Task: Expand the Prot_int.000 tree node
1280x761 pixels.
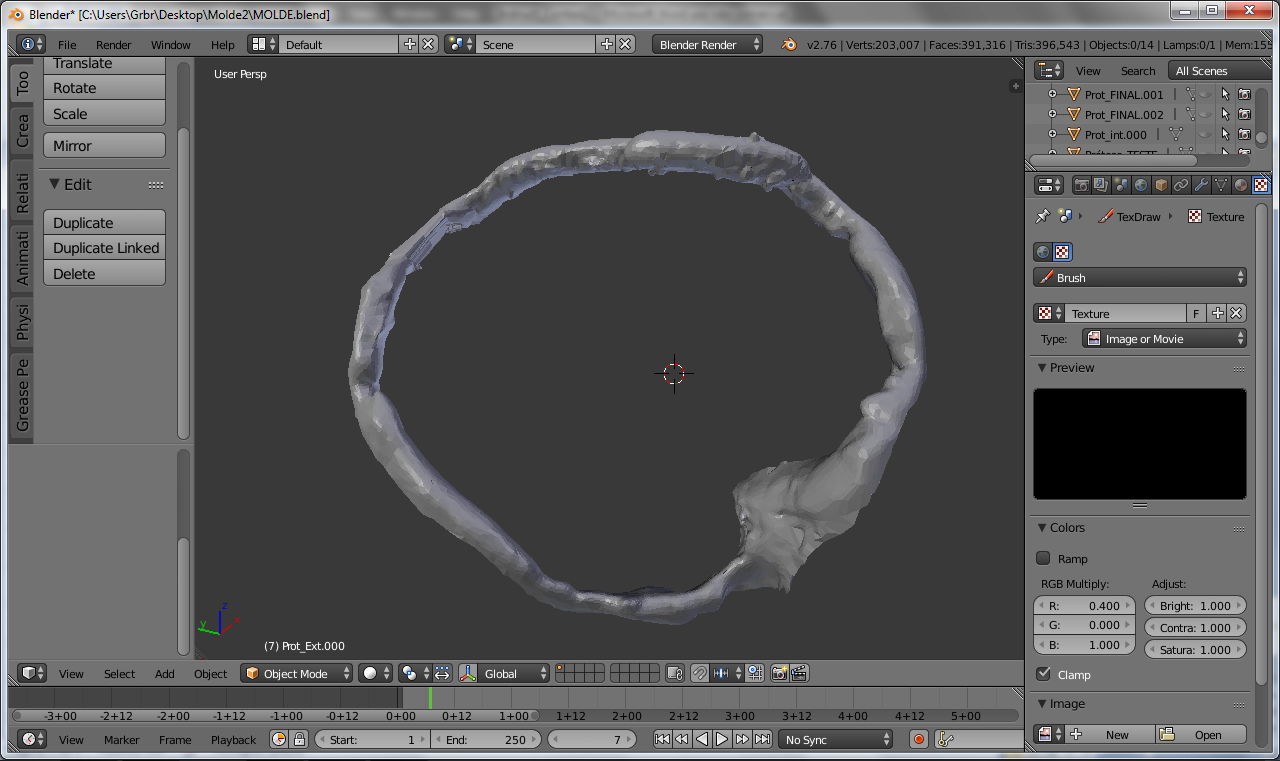Action: tap(1052, 135)
